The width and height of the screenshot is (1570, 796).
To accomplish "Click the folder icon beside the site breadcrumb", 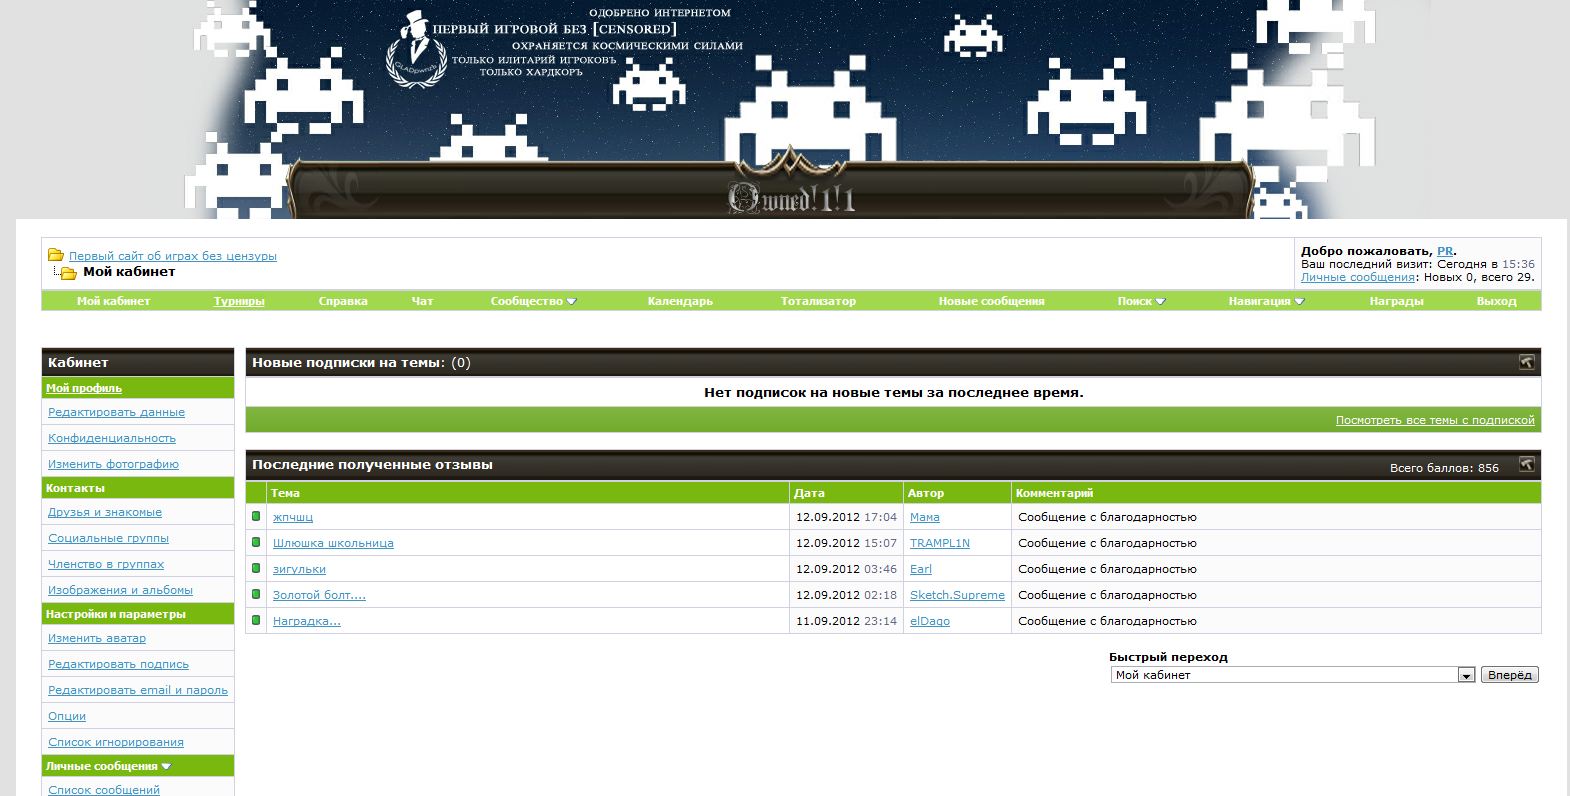I will 56,256.
